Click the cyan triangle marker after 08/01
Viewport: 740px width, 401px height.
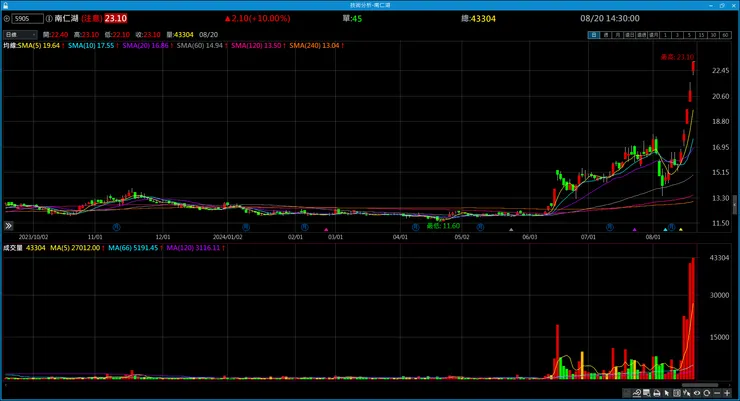pos(665,229)
